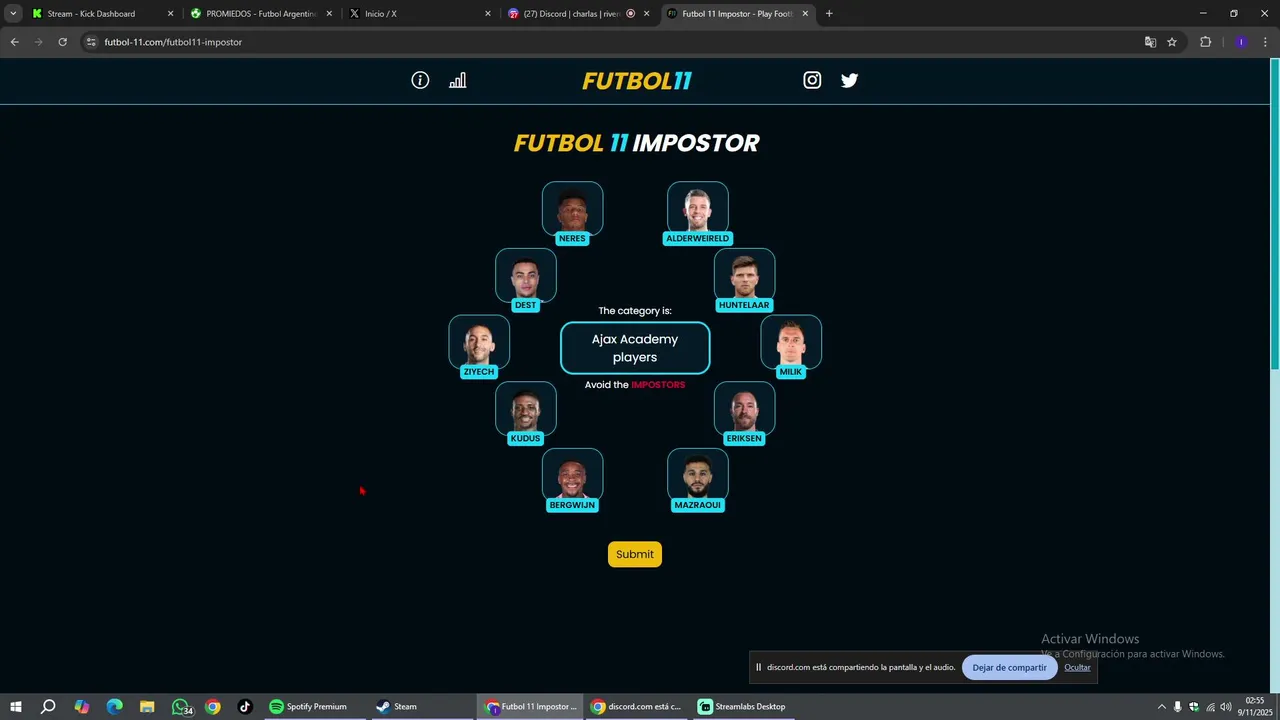1280x720 pixels.
Task: Open the Windows Start menu
Action: [x=16, y=707]
